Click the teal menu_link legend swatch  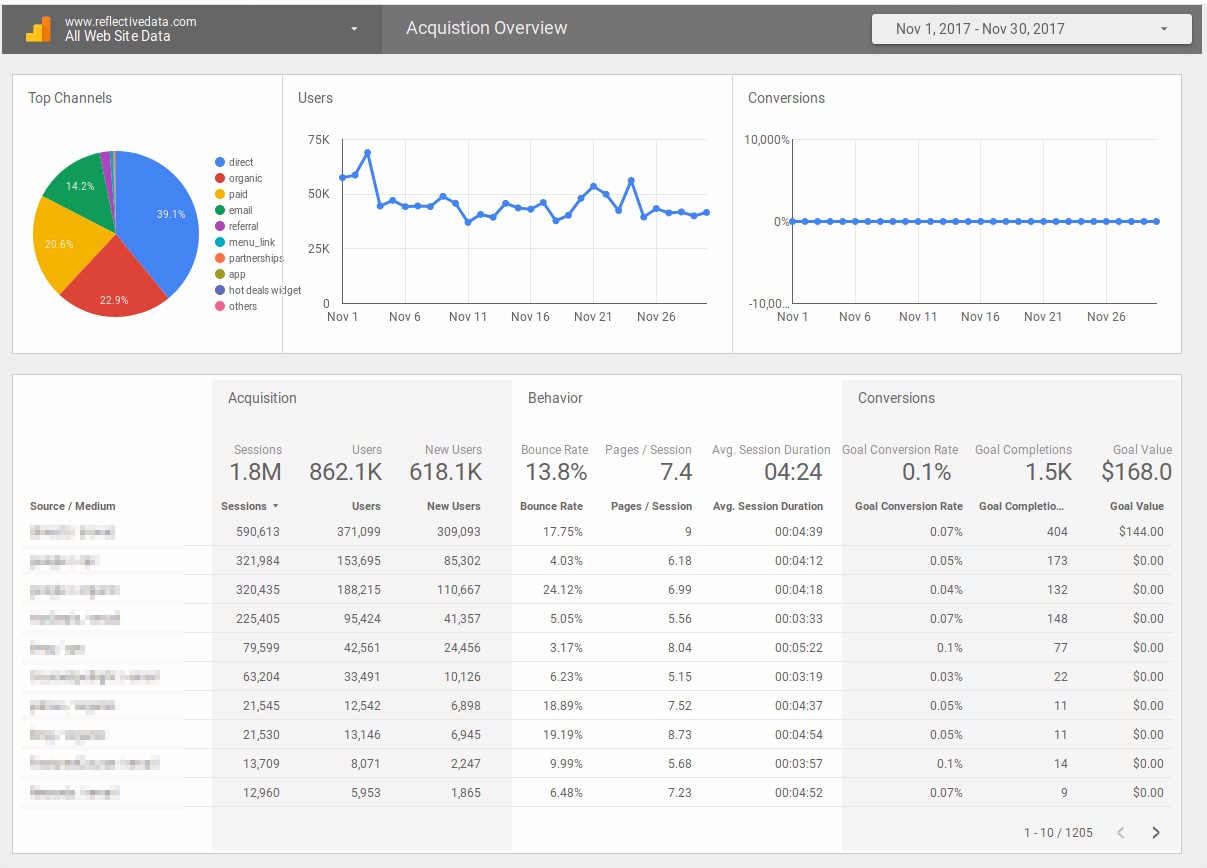[219, 242]
